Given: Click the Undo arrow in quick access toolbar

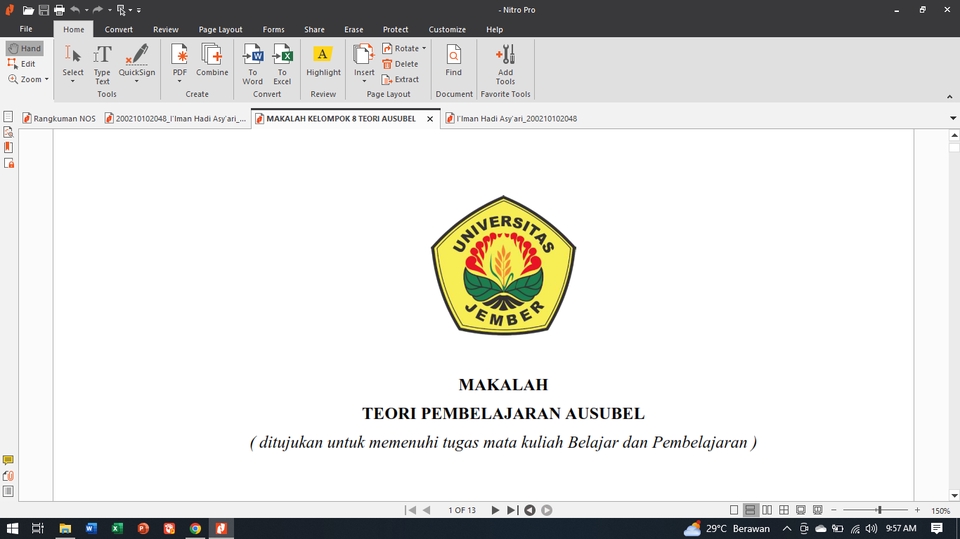Looking at the screenshot, I should 75,10.
